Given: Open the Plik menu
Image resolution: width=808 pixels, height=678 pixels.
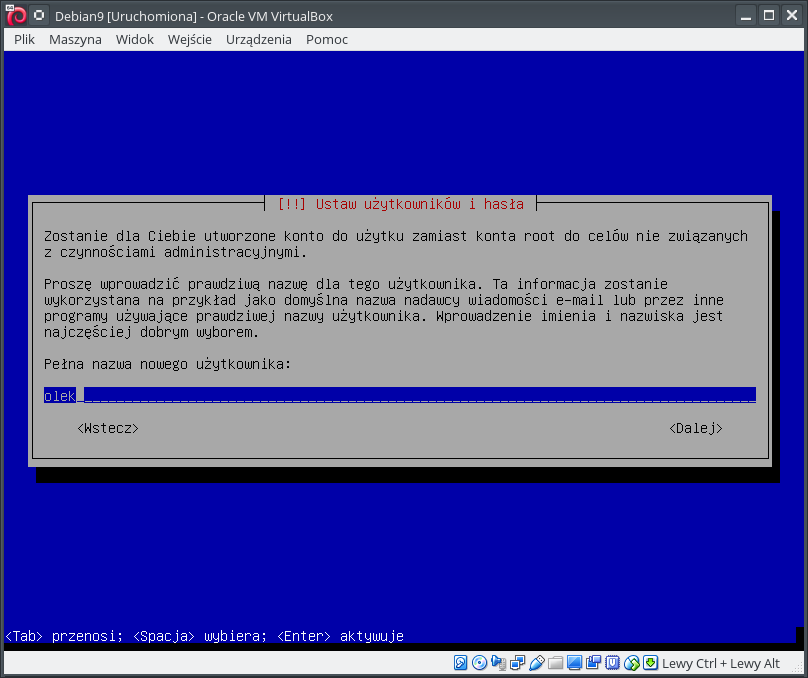Looking at the screenshot, I should [25, 39].
